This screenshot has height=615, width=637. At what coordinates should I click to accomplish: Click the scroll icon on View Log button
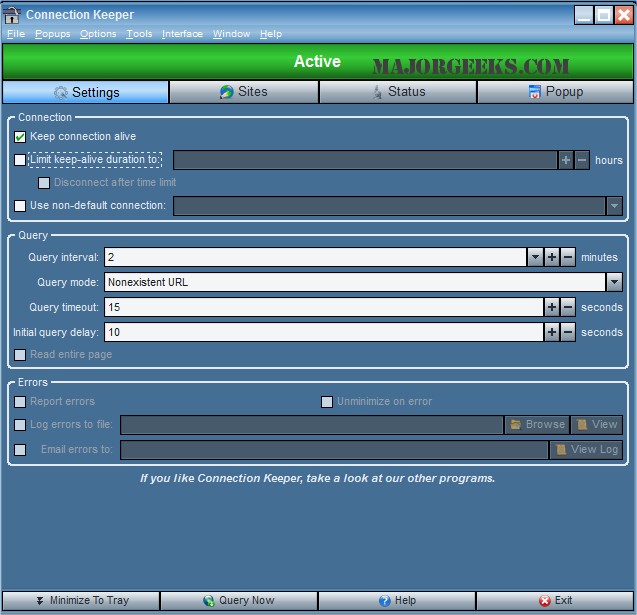tap(561, 450)
